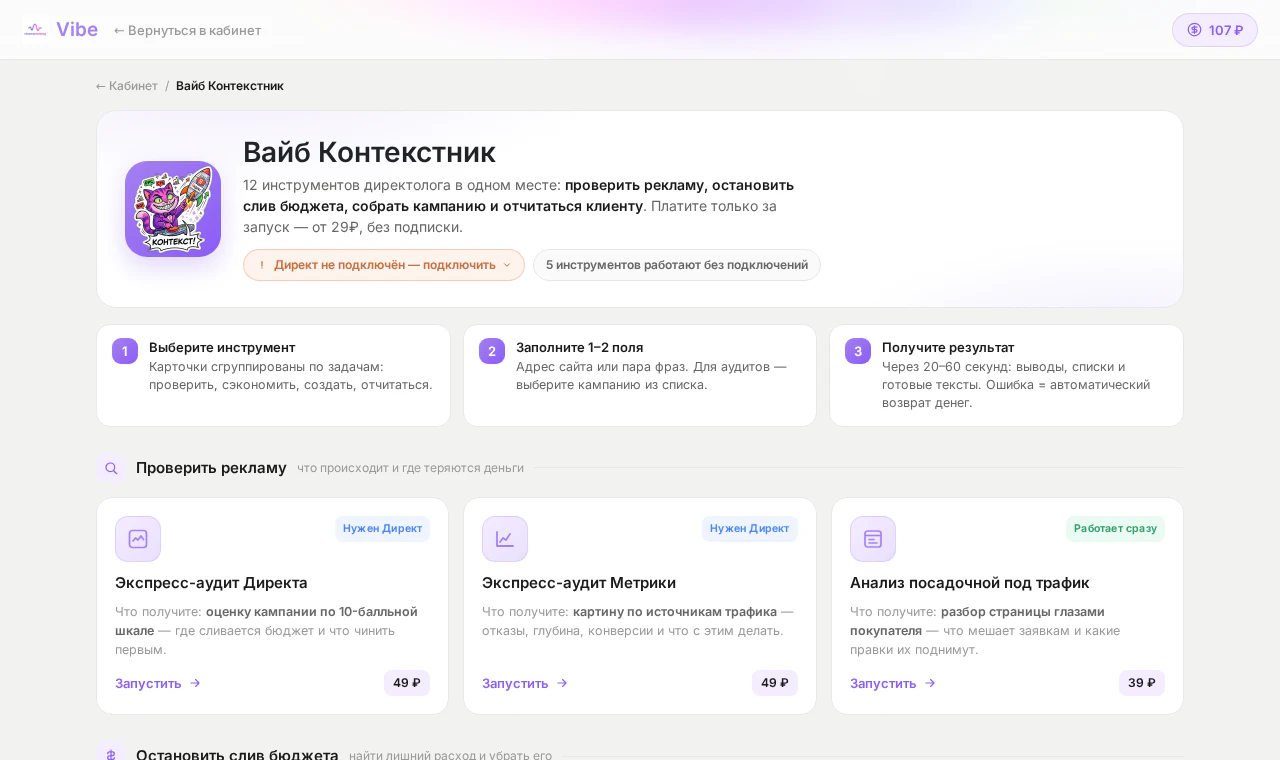
Task: Click the ruble coin icon in balance
Action: coord(1194,30)
